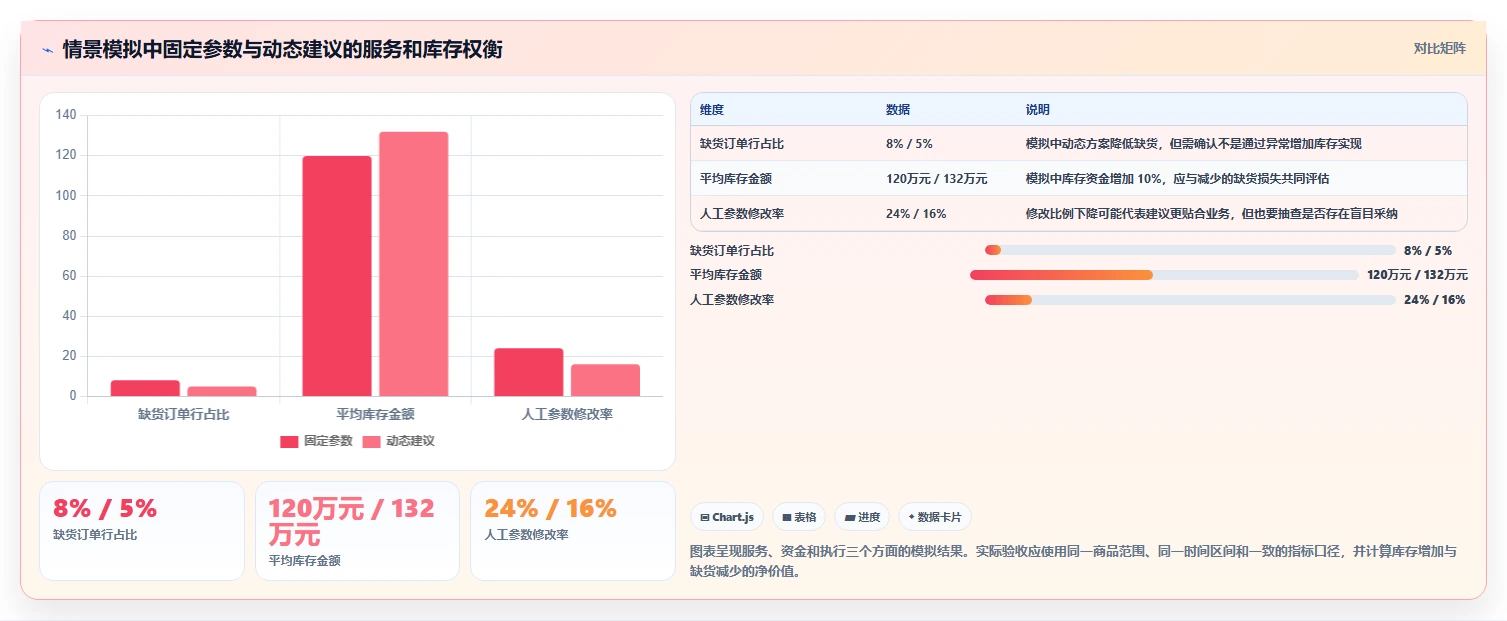1507x621 pixels.
Task: Click the 动态建议 bar for 平均库存金额
Action: point(414,264)
